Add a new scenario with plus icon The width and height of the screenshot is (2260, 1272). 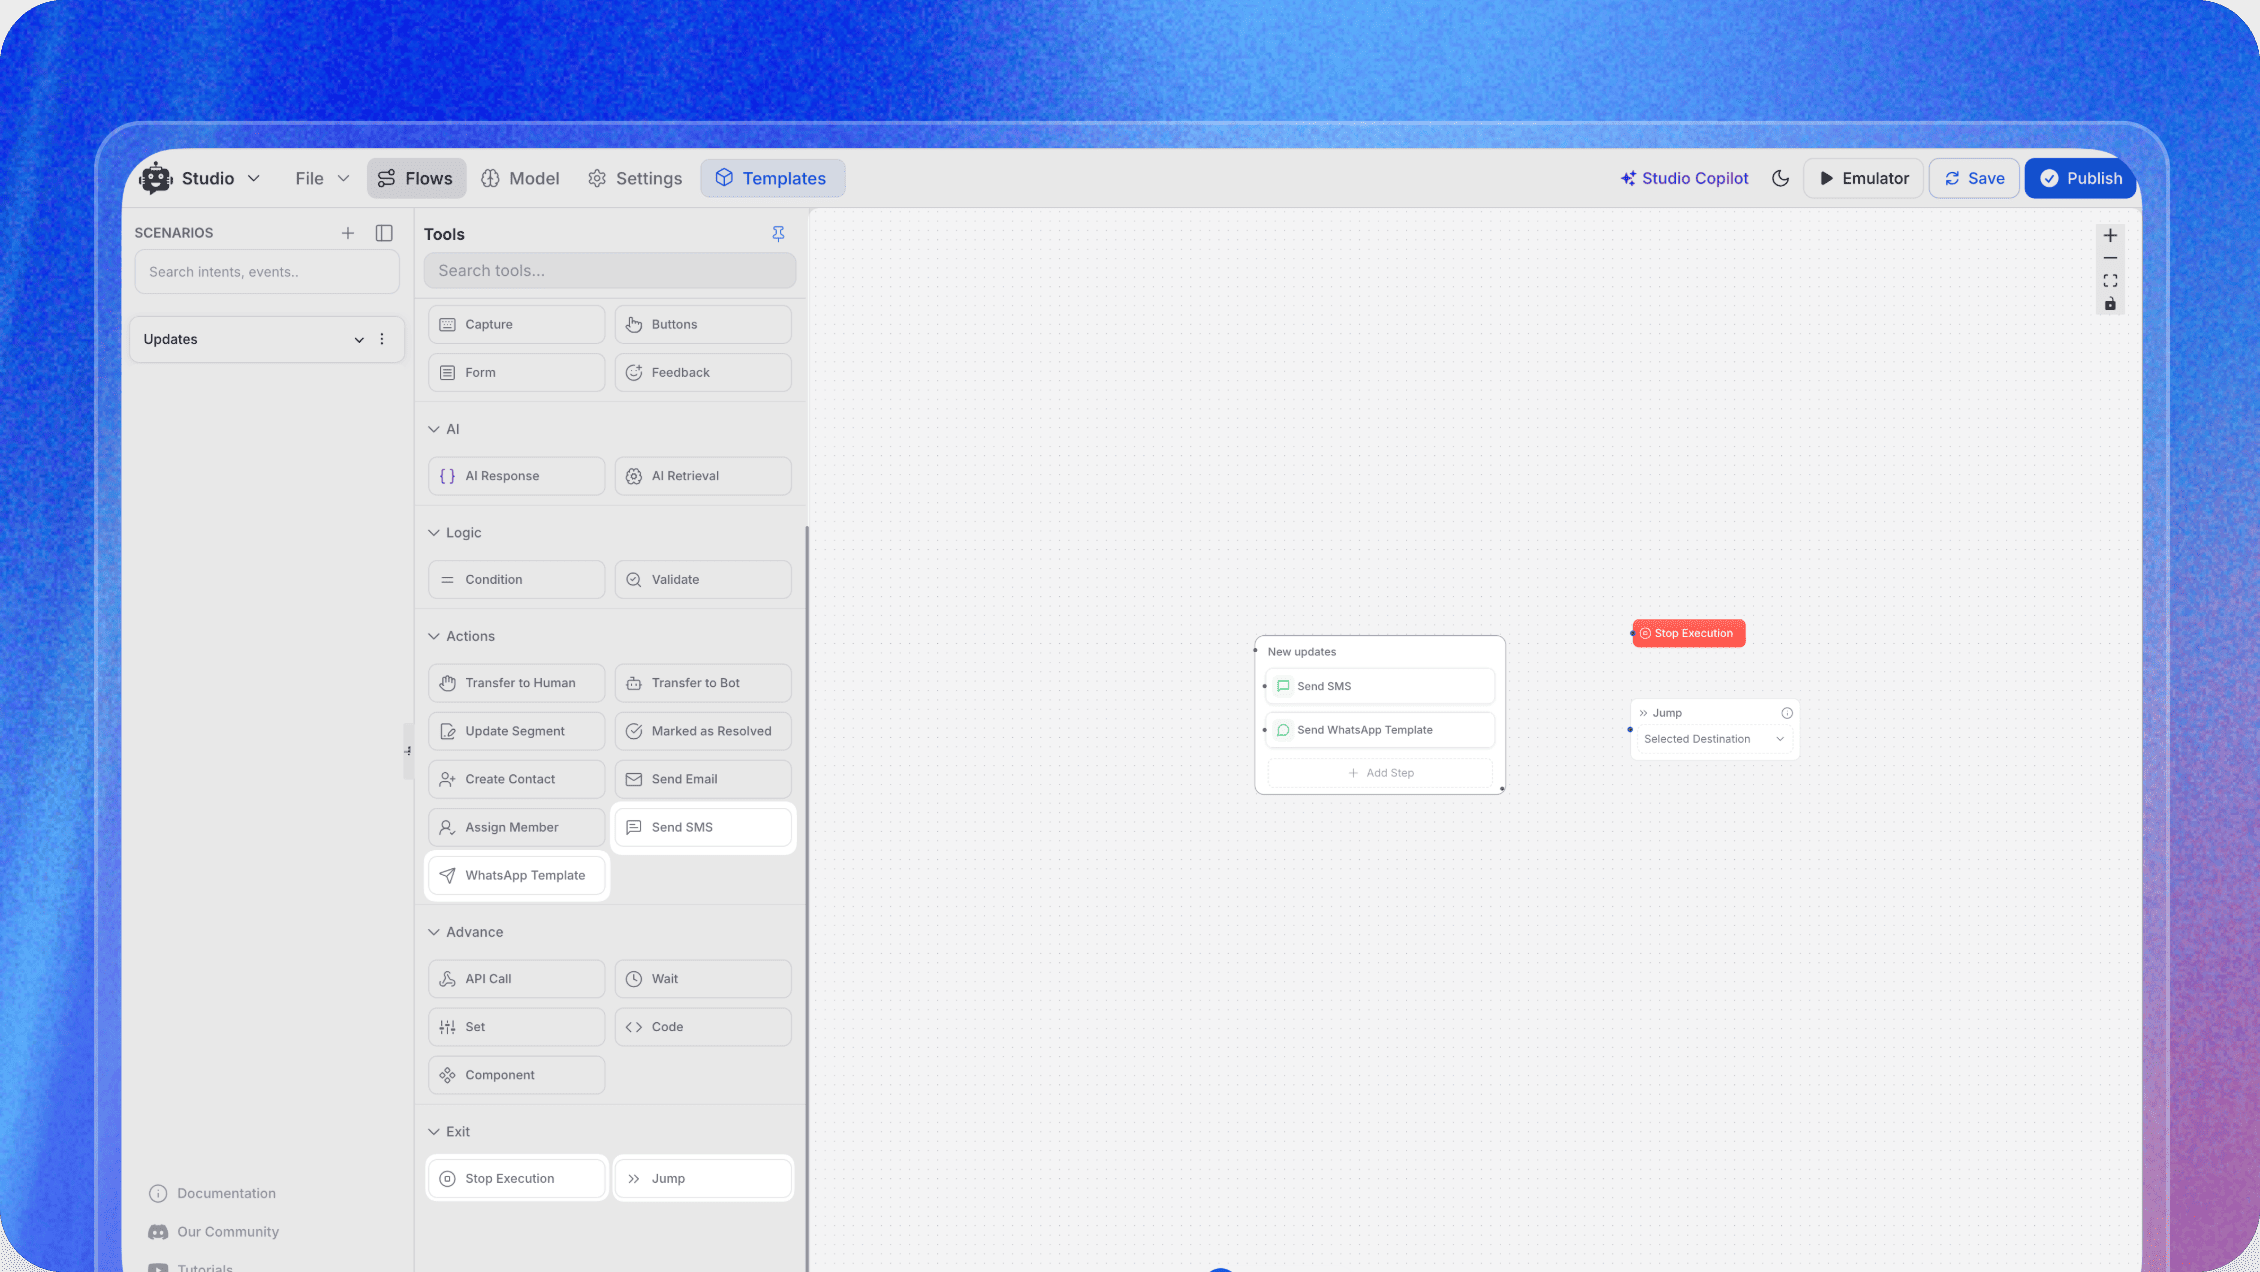[348, 233]
